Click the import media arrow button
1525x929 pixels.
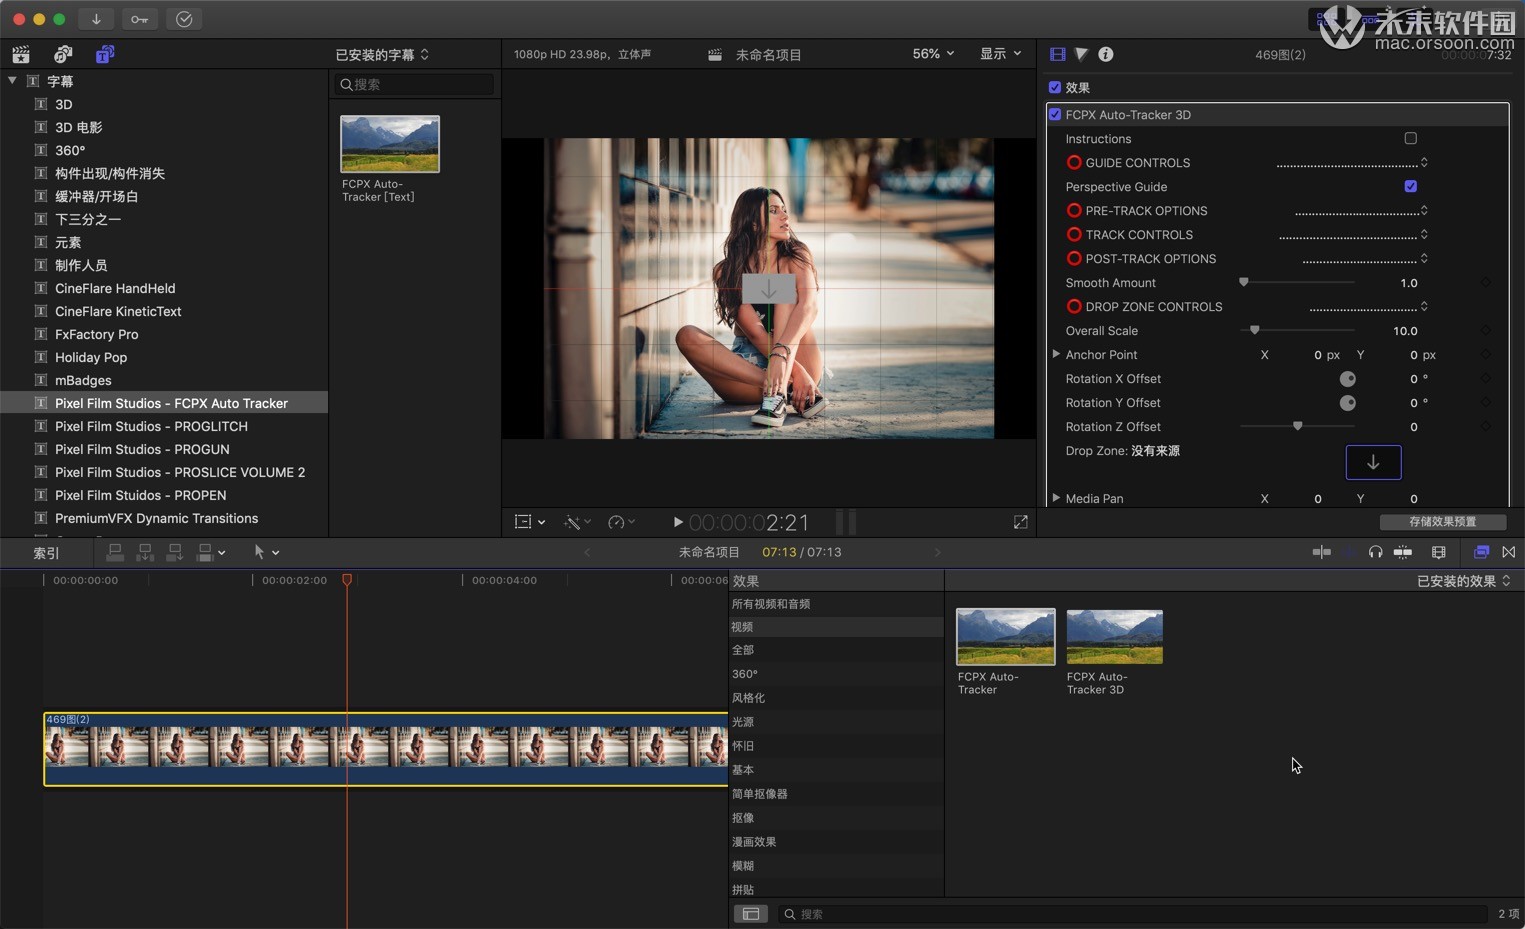coord(96,19)
